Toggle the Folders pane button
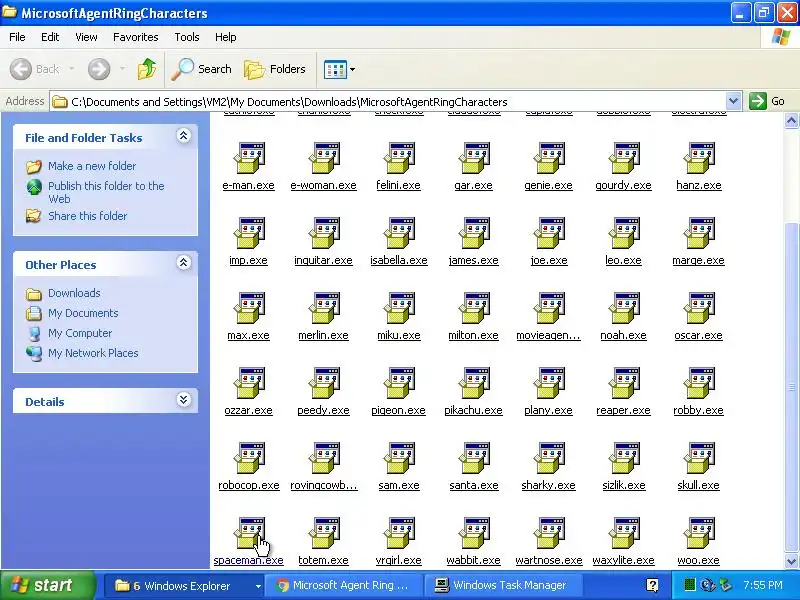 (x=276, y=69)
